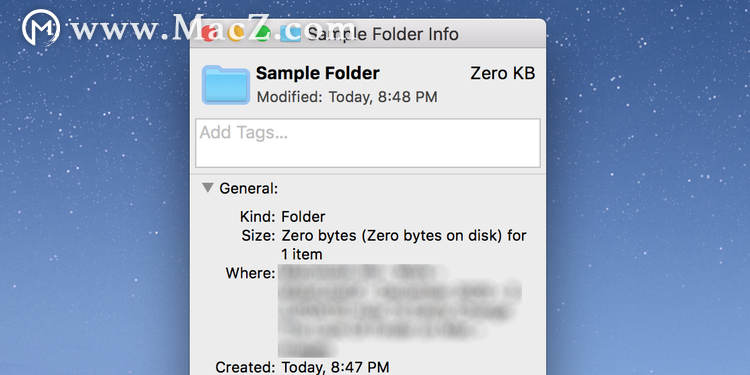Click the Sample Folder Info window title
This screenshot has height=375, width=750.
click(x=382, y=34)
